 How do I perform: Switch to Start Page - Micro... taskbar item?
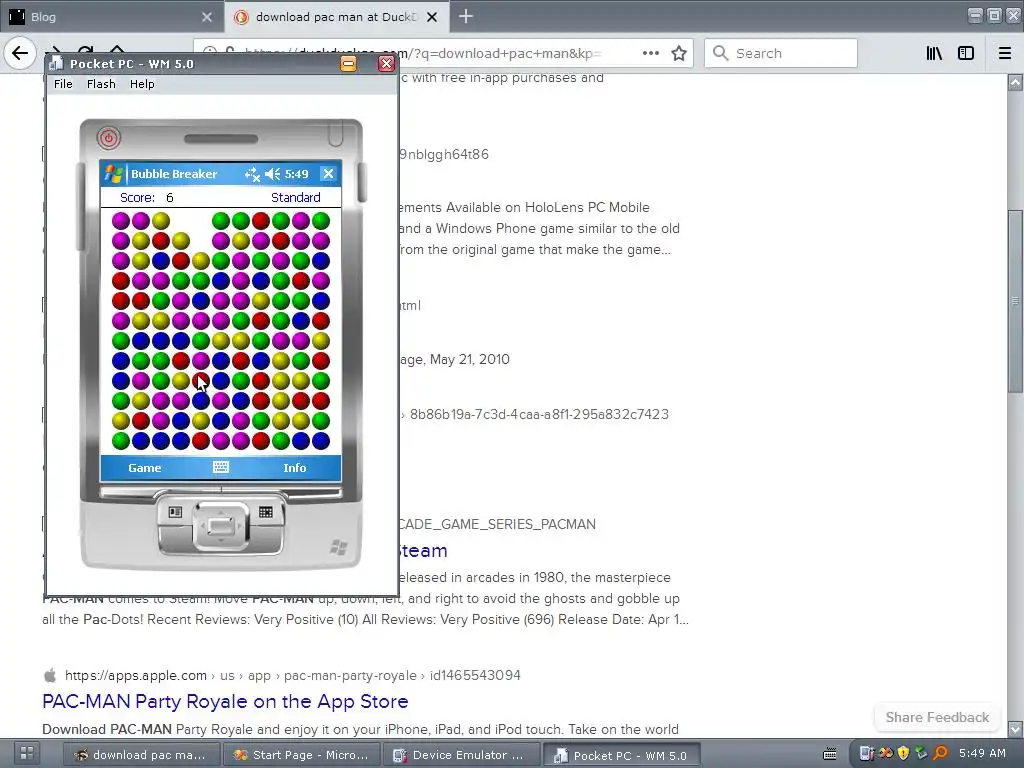pyautogui.click(x=301, y=755)
